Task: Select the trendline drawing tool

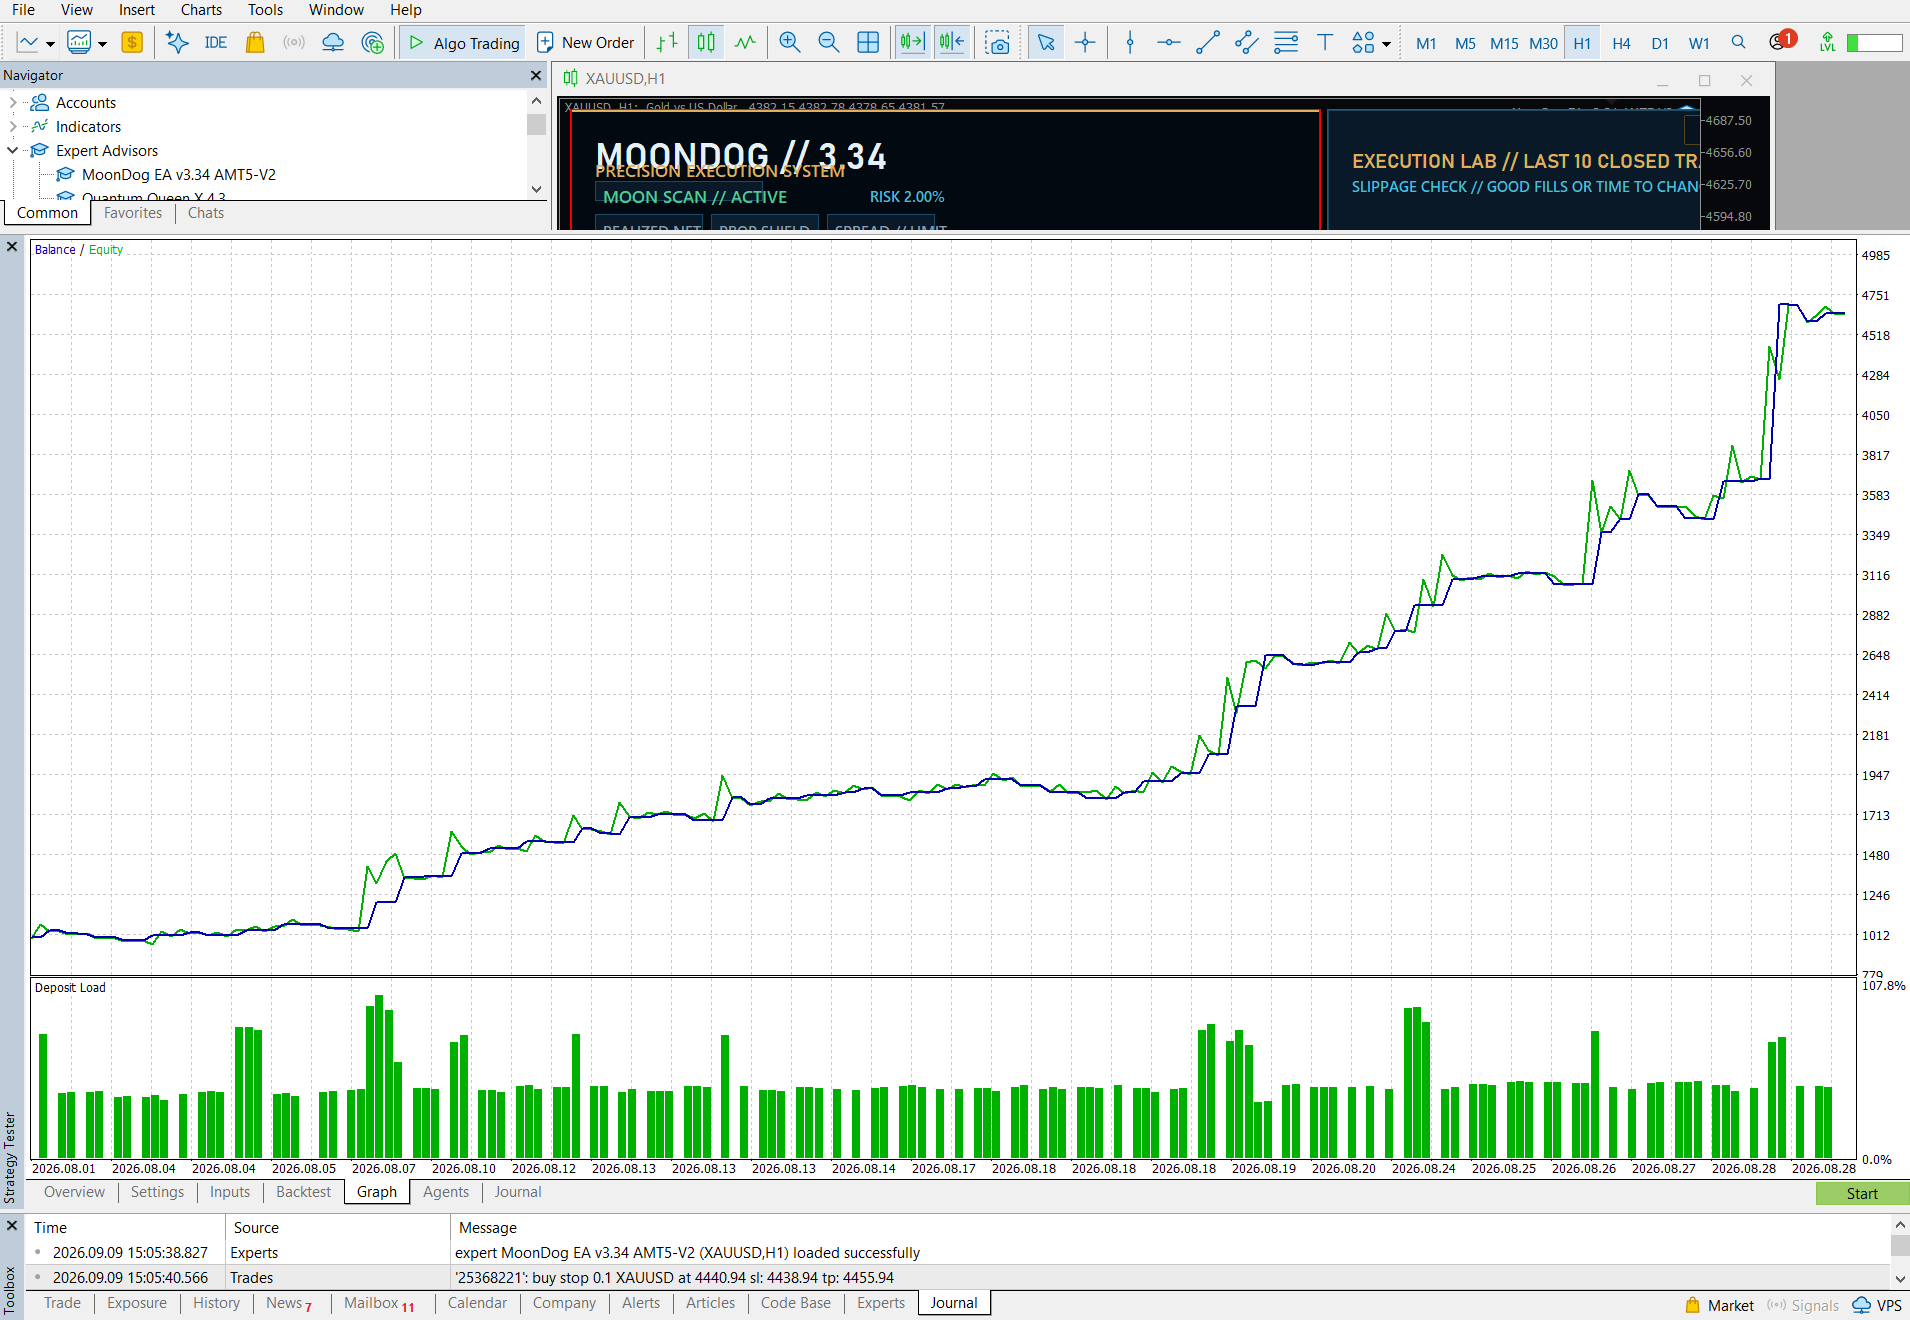Action: 1208,43
